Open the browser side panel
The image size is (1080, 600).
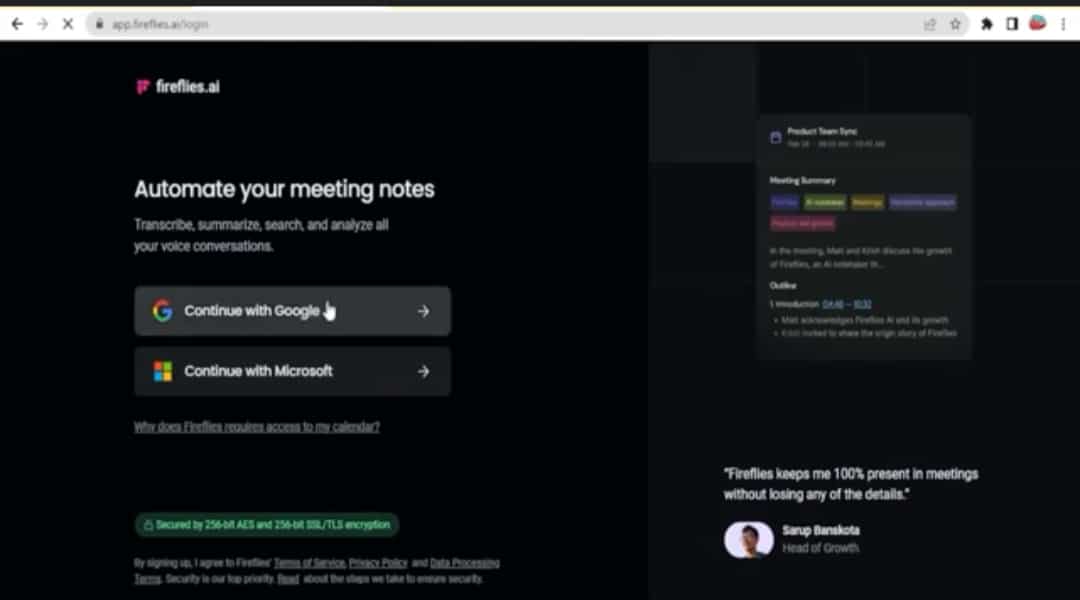tap(1012, 24)
